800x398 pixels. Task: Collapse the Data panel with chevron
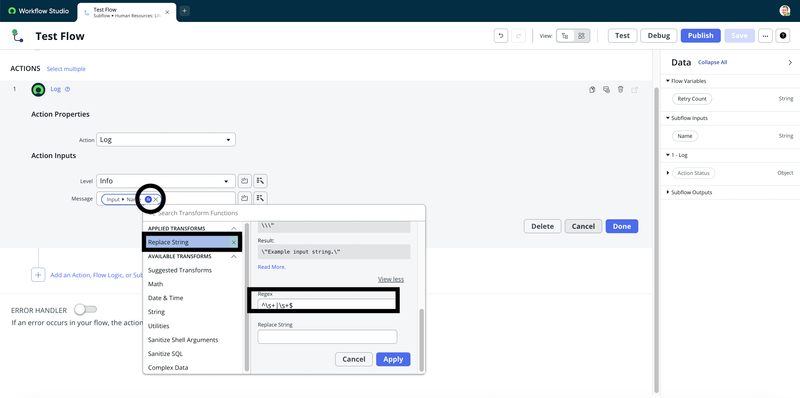tap(790, 62)
